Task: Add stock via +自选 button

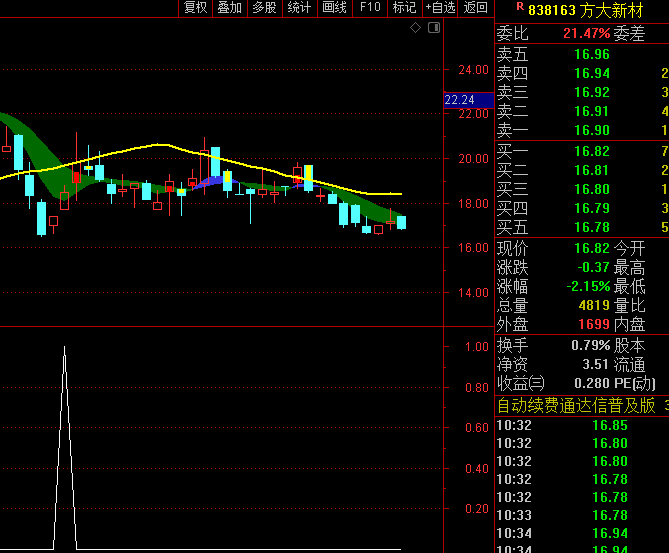Action: click(439, 8)
